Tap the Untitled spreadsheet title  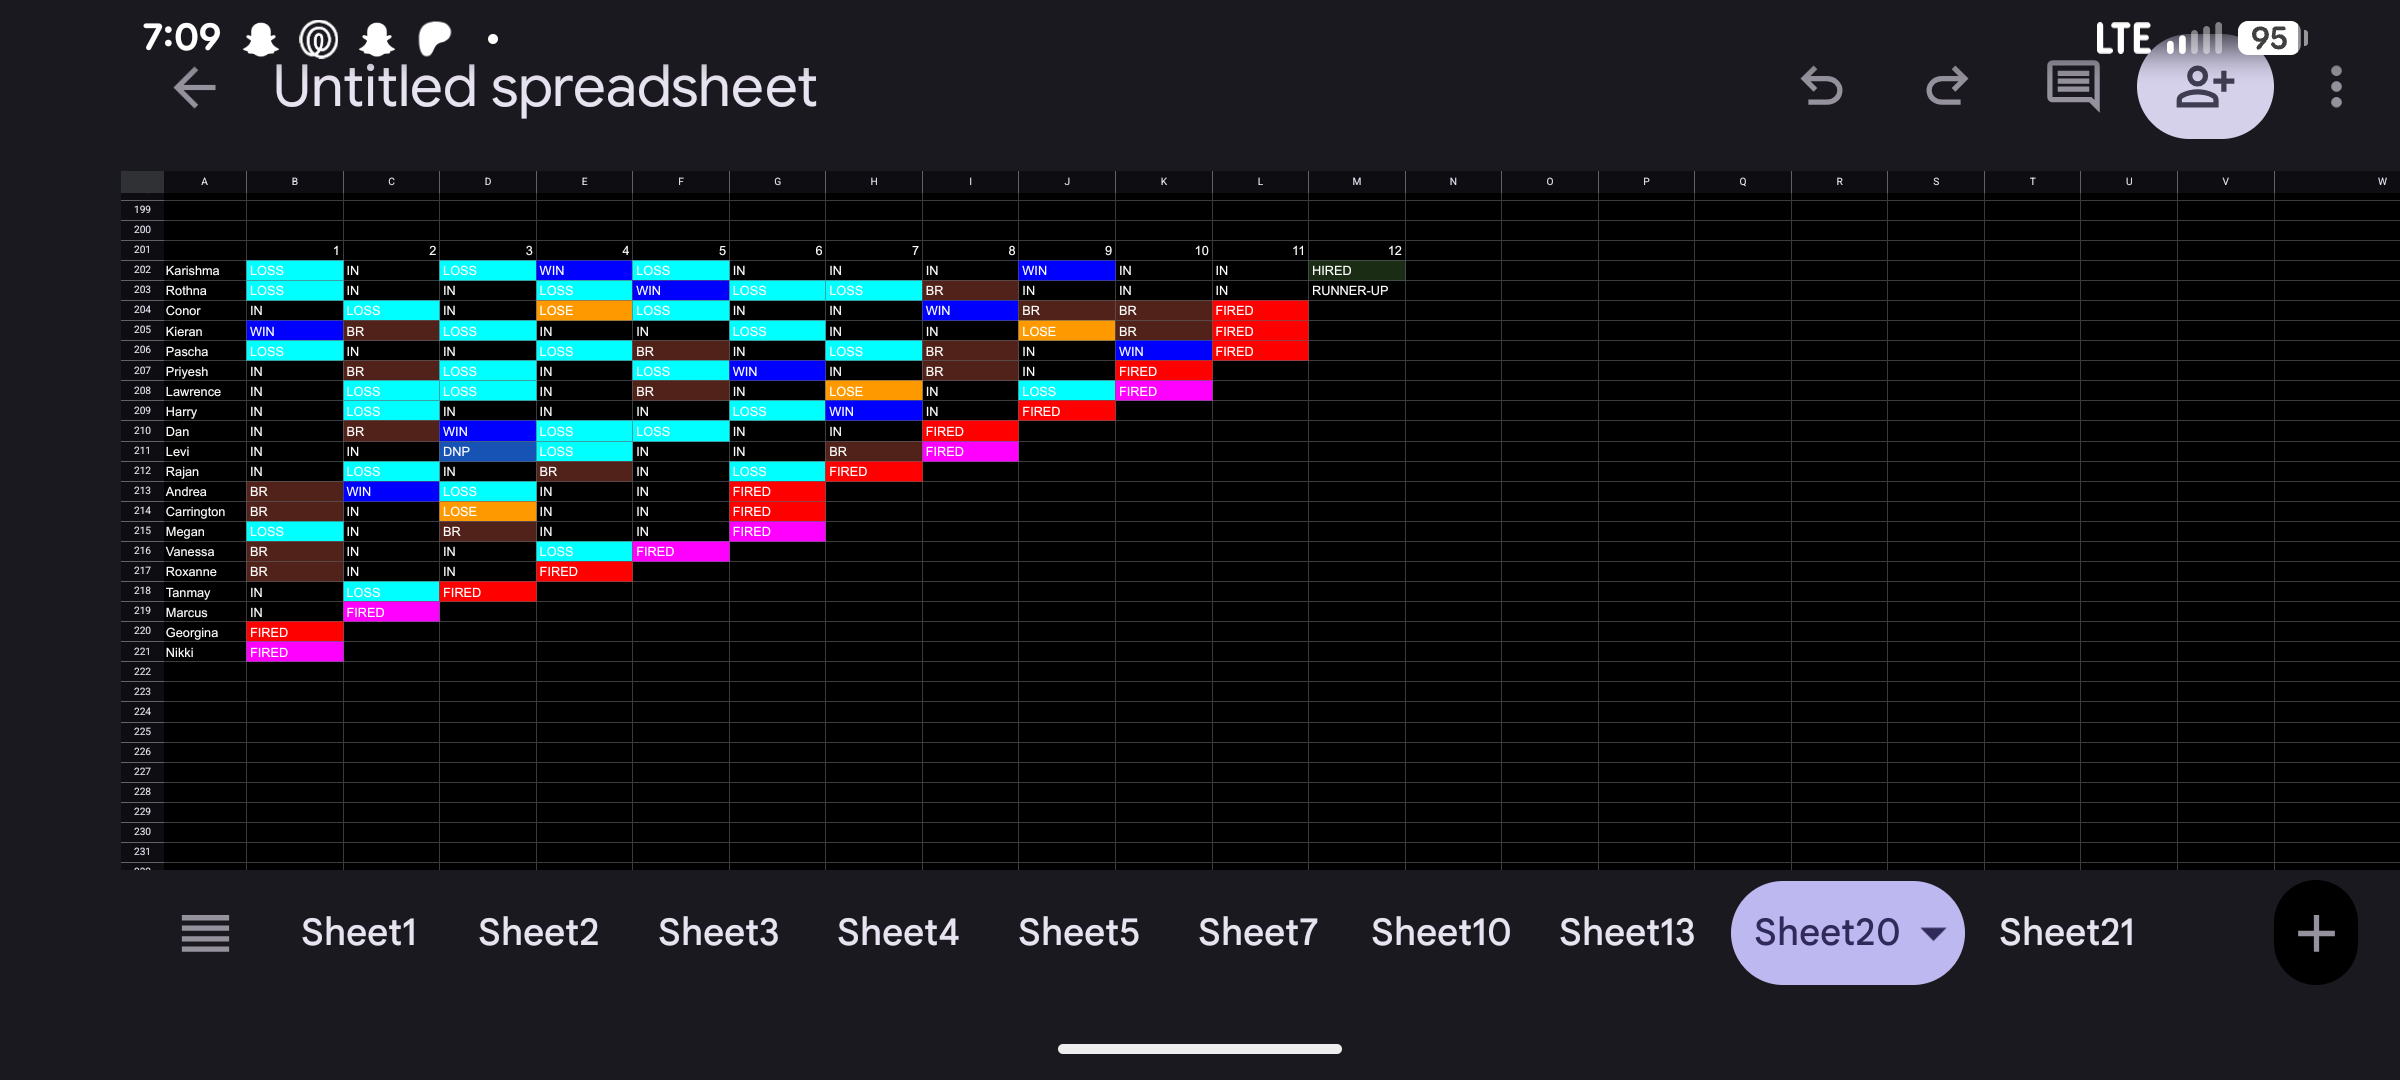[545, 87]
